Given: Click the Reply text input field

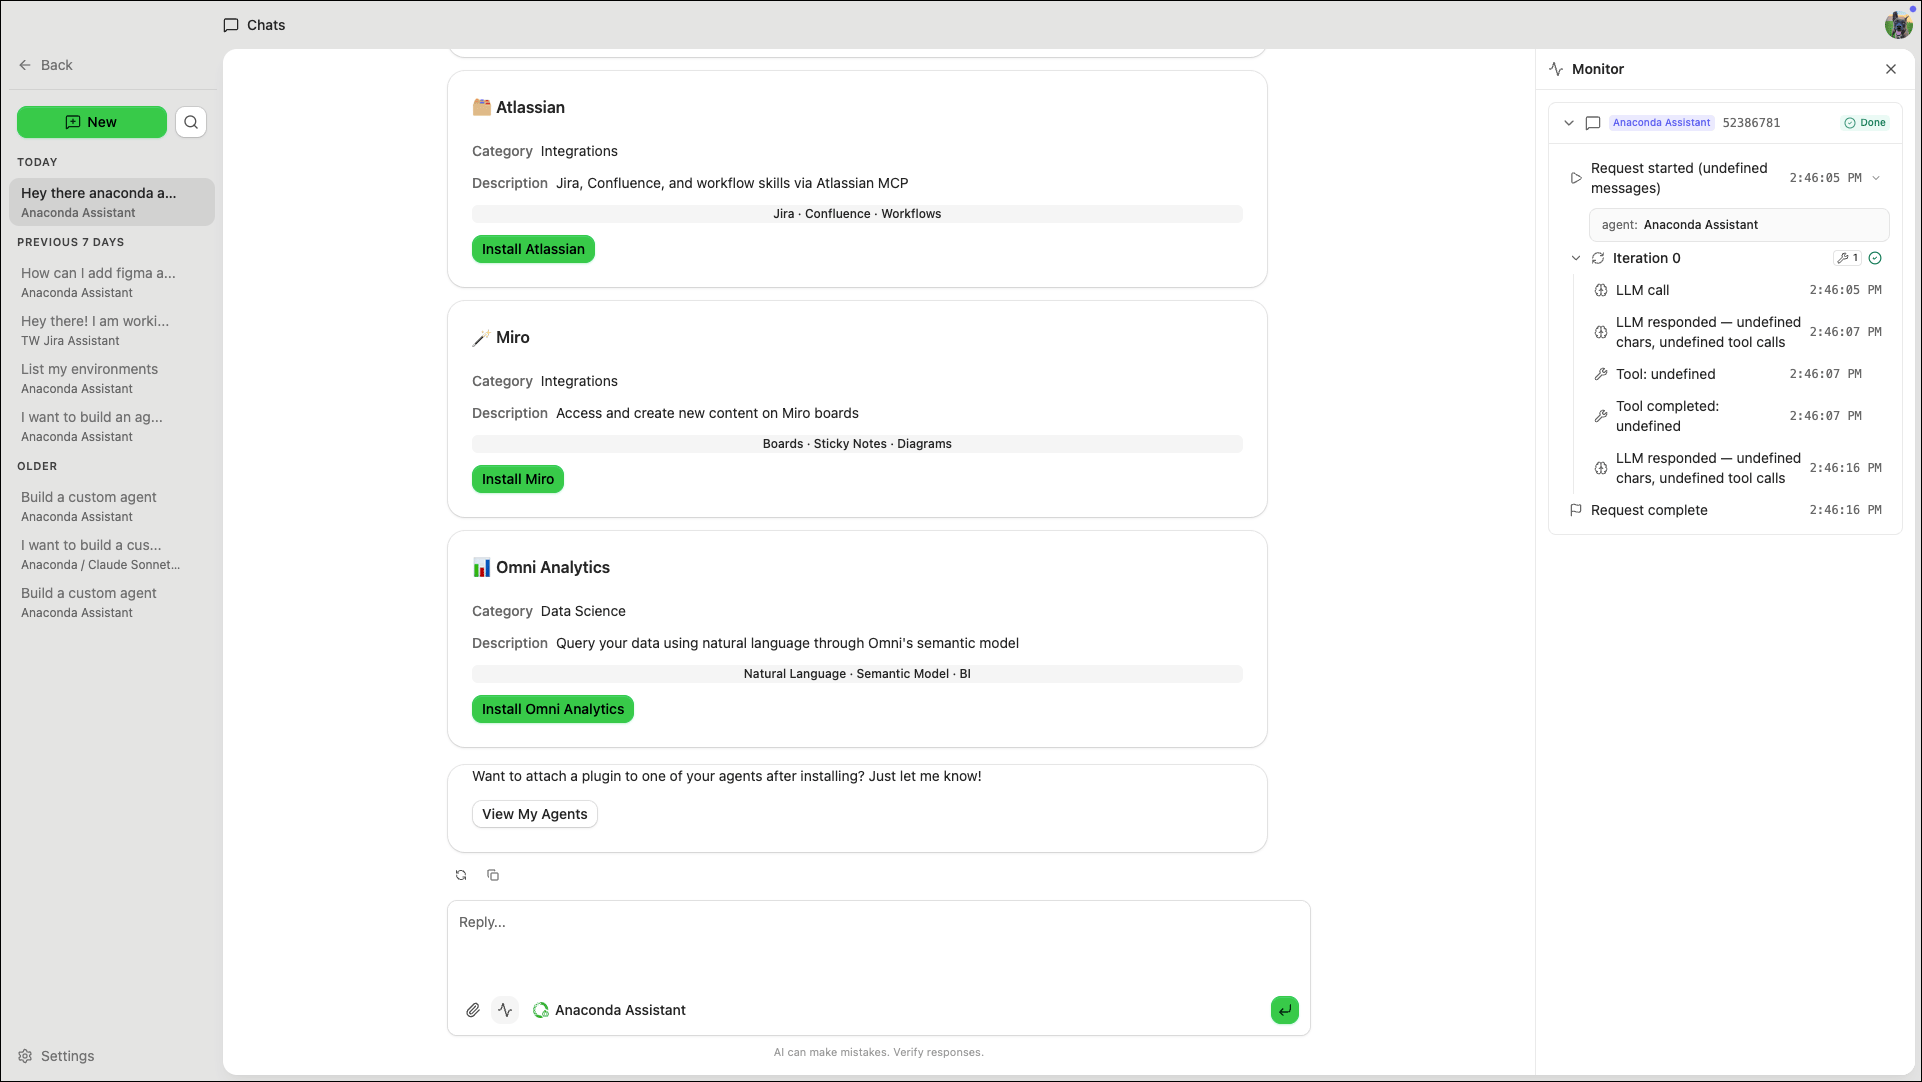Looking at the screenshot, I should coord(878,945).
